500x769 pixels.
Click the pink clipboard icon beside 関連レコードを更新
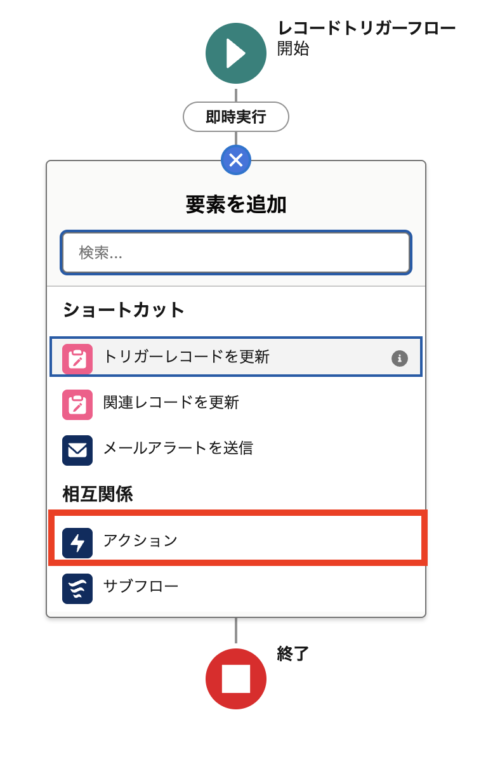click(77, 405)
